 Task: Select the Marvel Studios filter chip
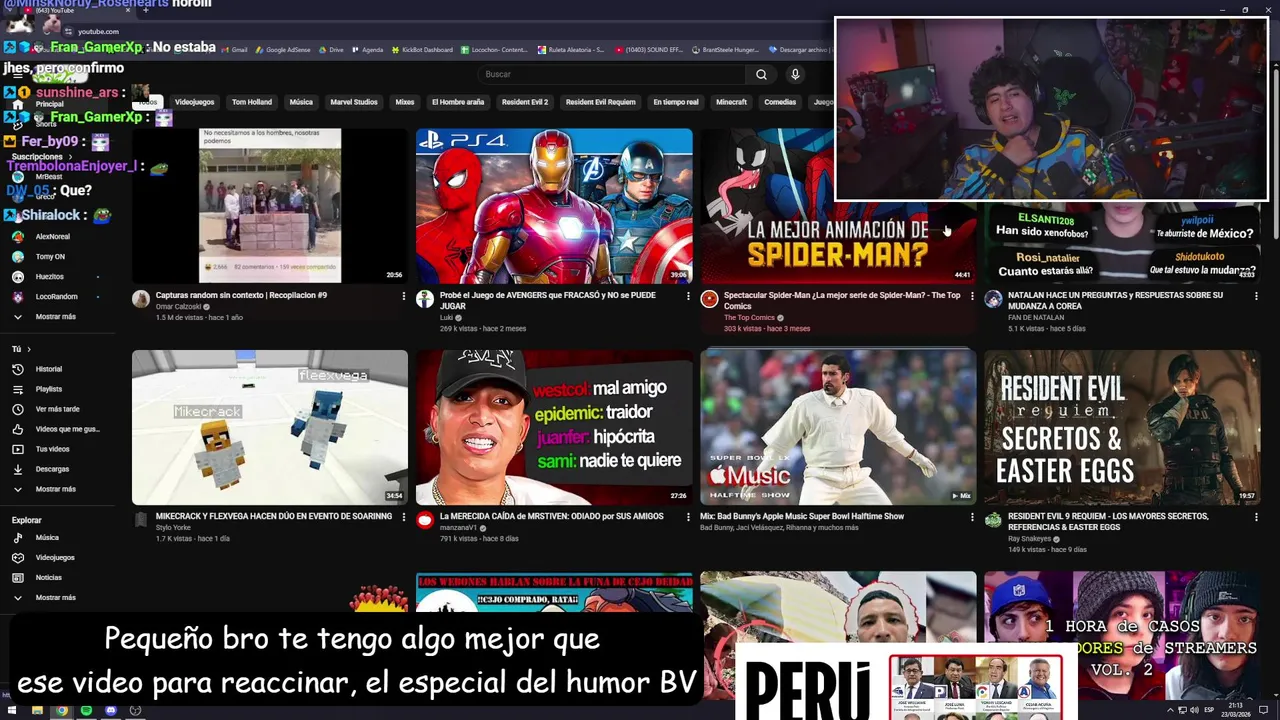click(354, 102)
